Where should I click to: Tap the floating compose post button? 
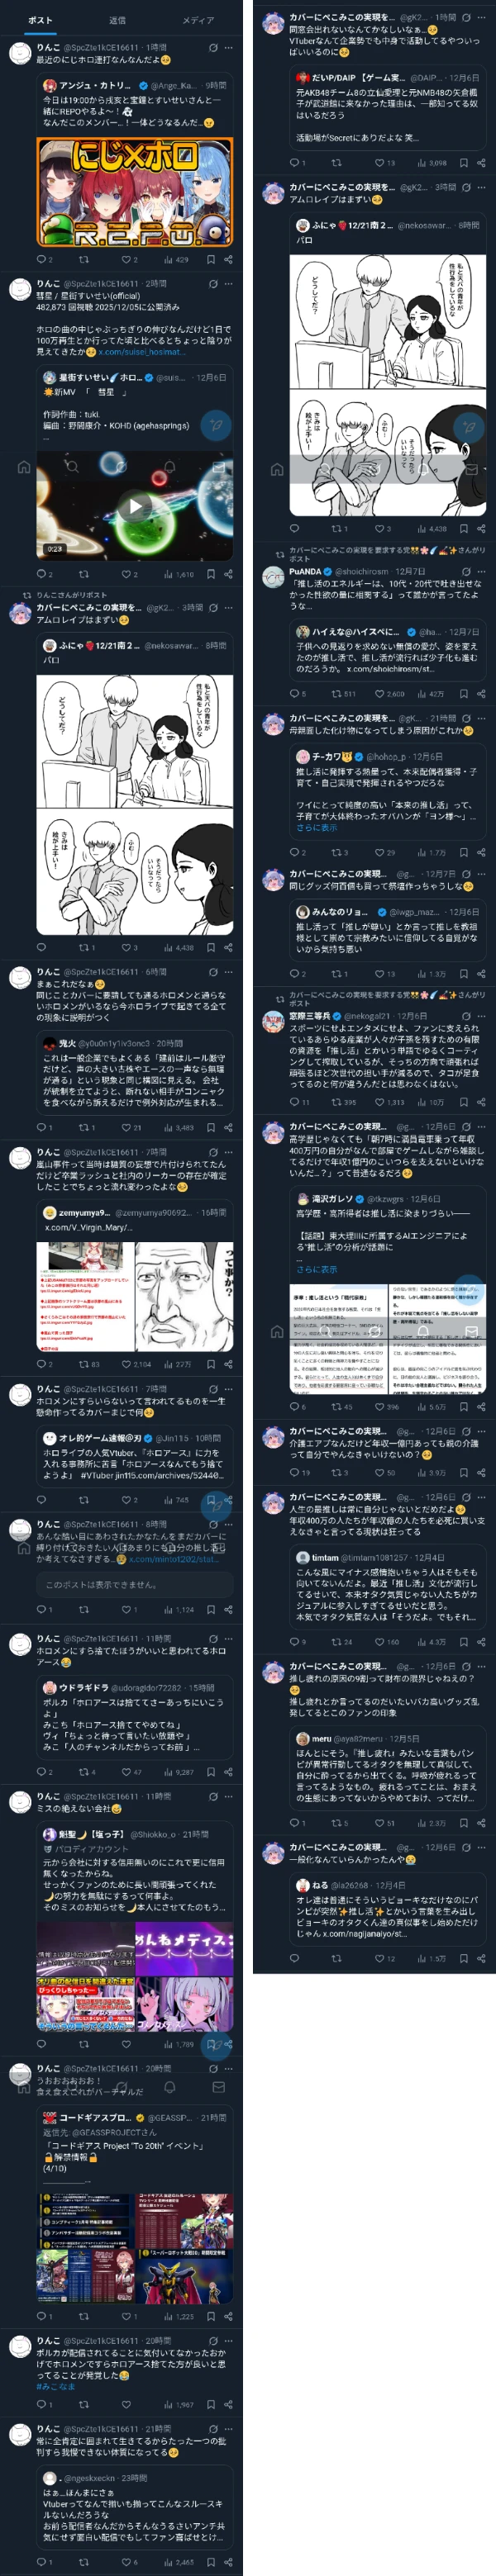(216, 425)
